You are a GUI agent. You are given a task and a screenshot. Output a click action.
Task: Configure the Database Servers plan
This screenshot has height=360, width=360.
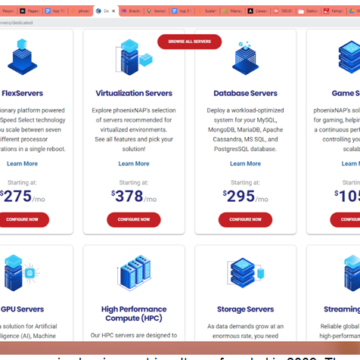click(245, 220)
